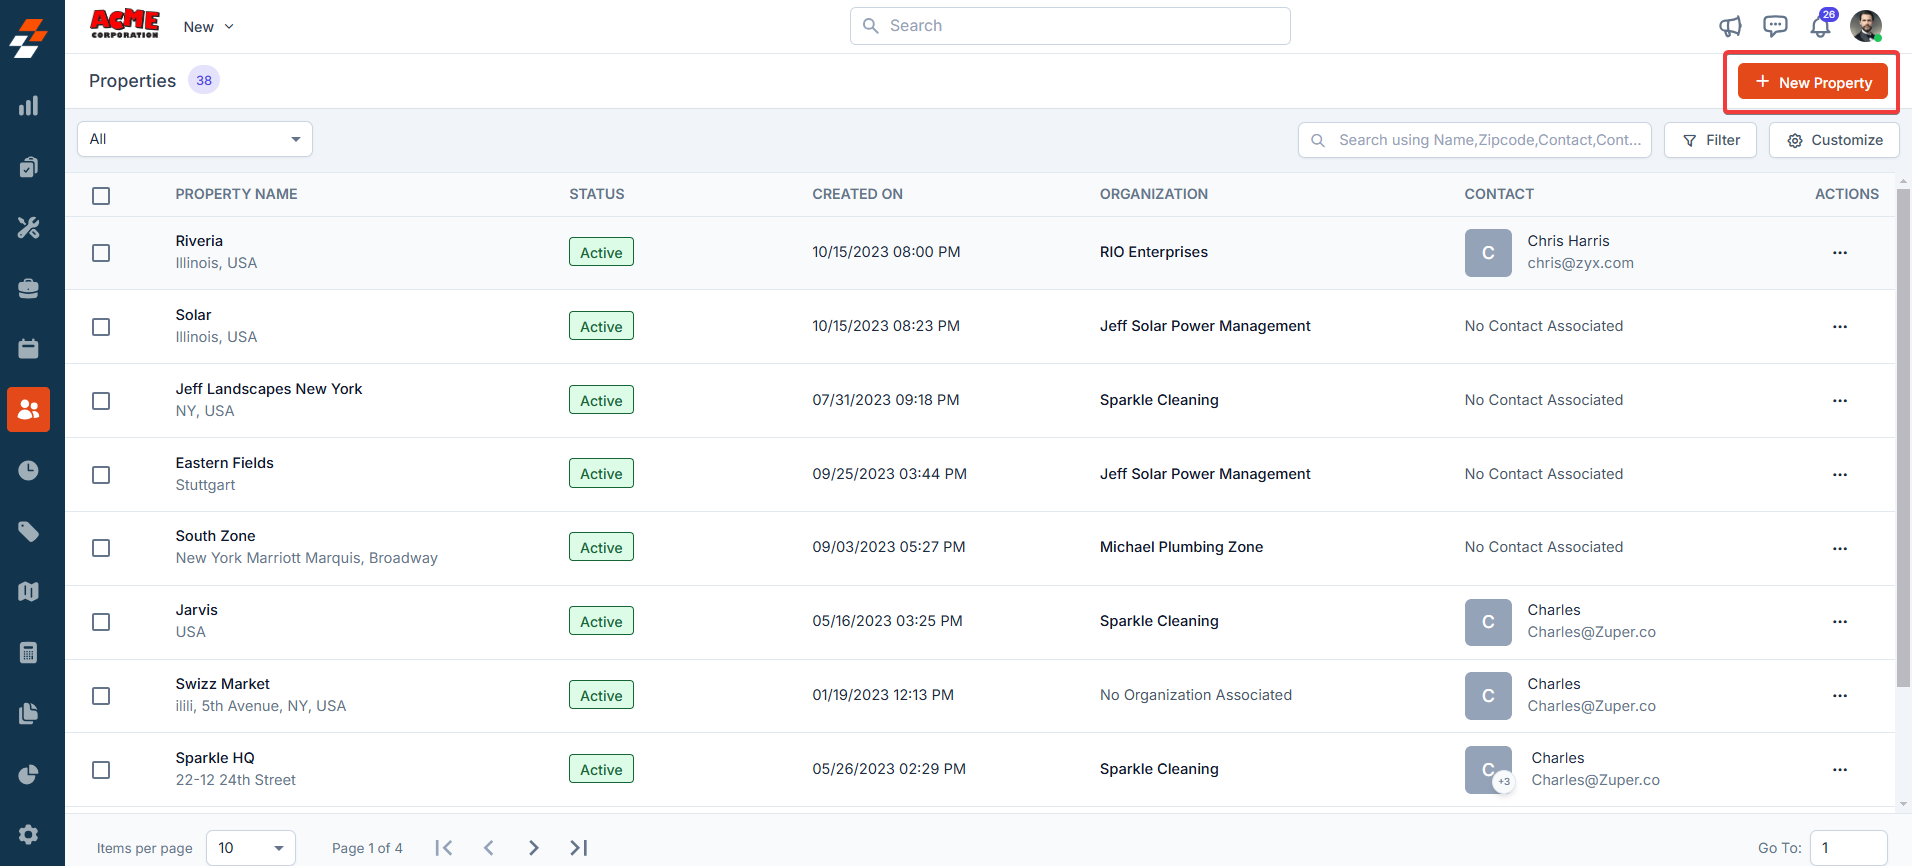Sort by PROPERTY NAME column header
Viewport: 1912px width, 866px height.
click(236, 194)
